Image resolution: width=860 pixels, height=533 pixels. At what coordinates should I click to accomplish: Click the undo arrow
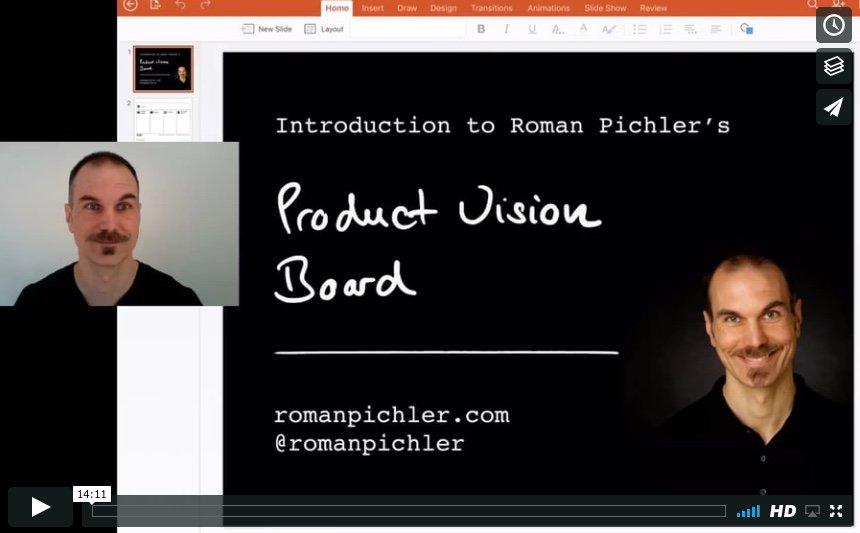pos(180,5)
